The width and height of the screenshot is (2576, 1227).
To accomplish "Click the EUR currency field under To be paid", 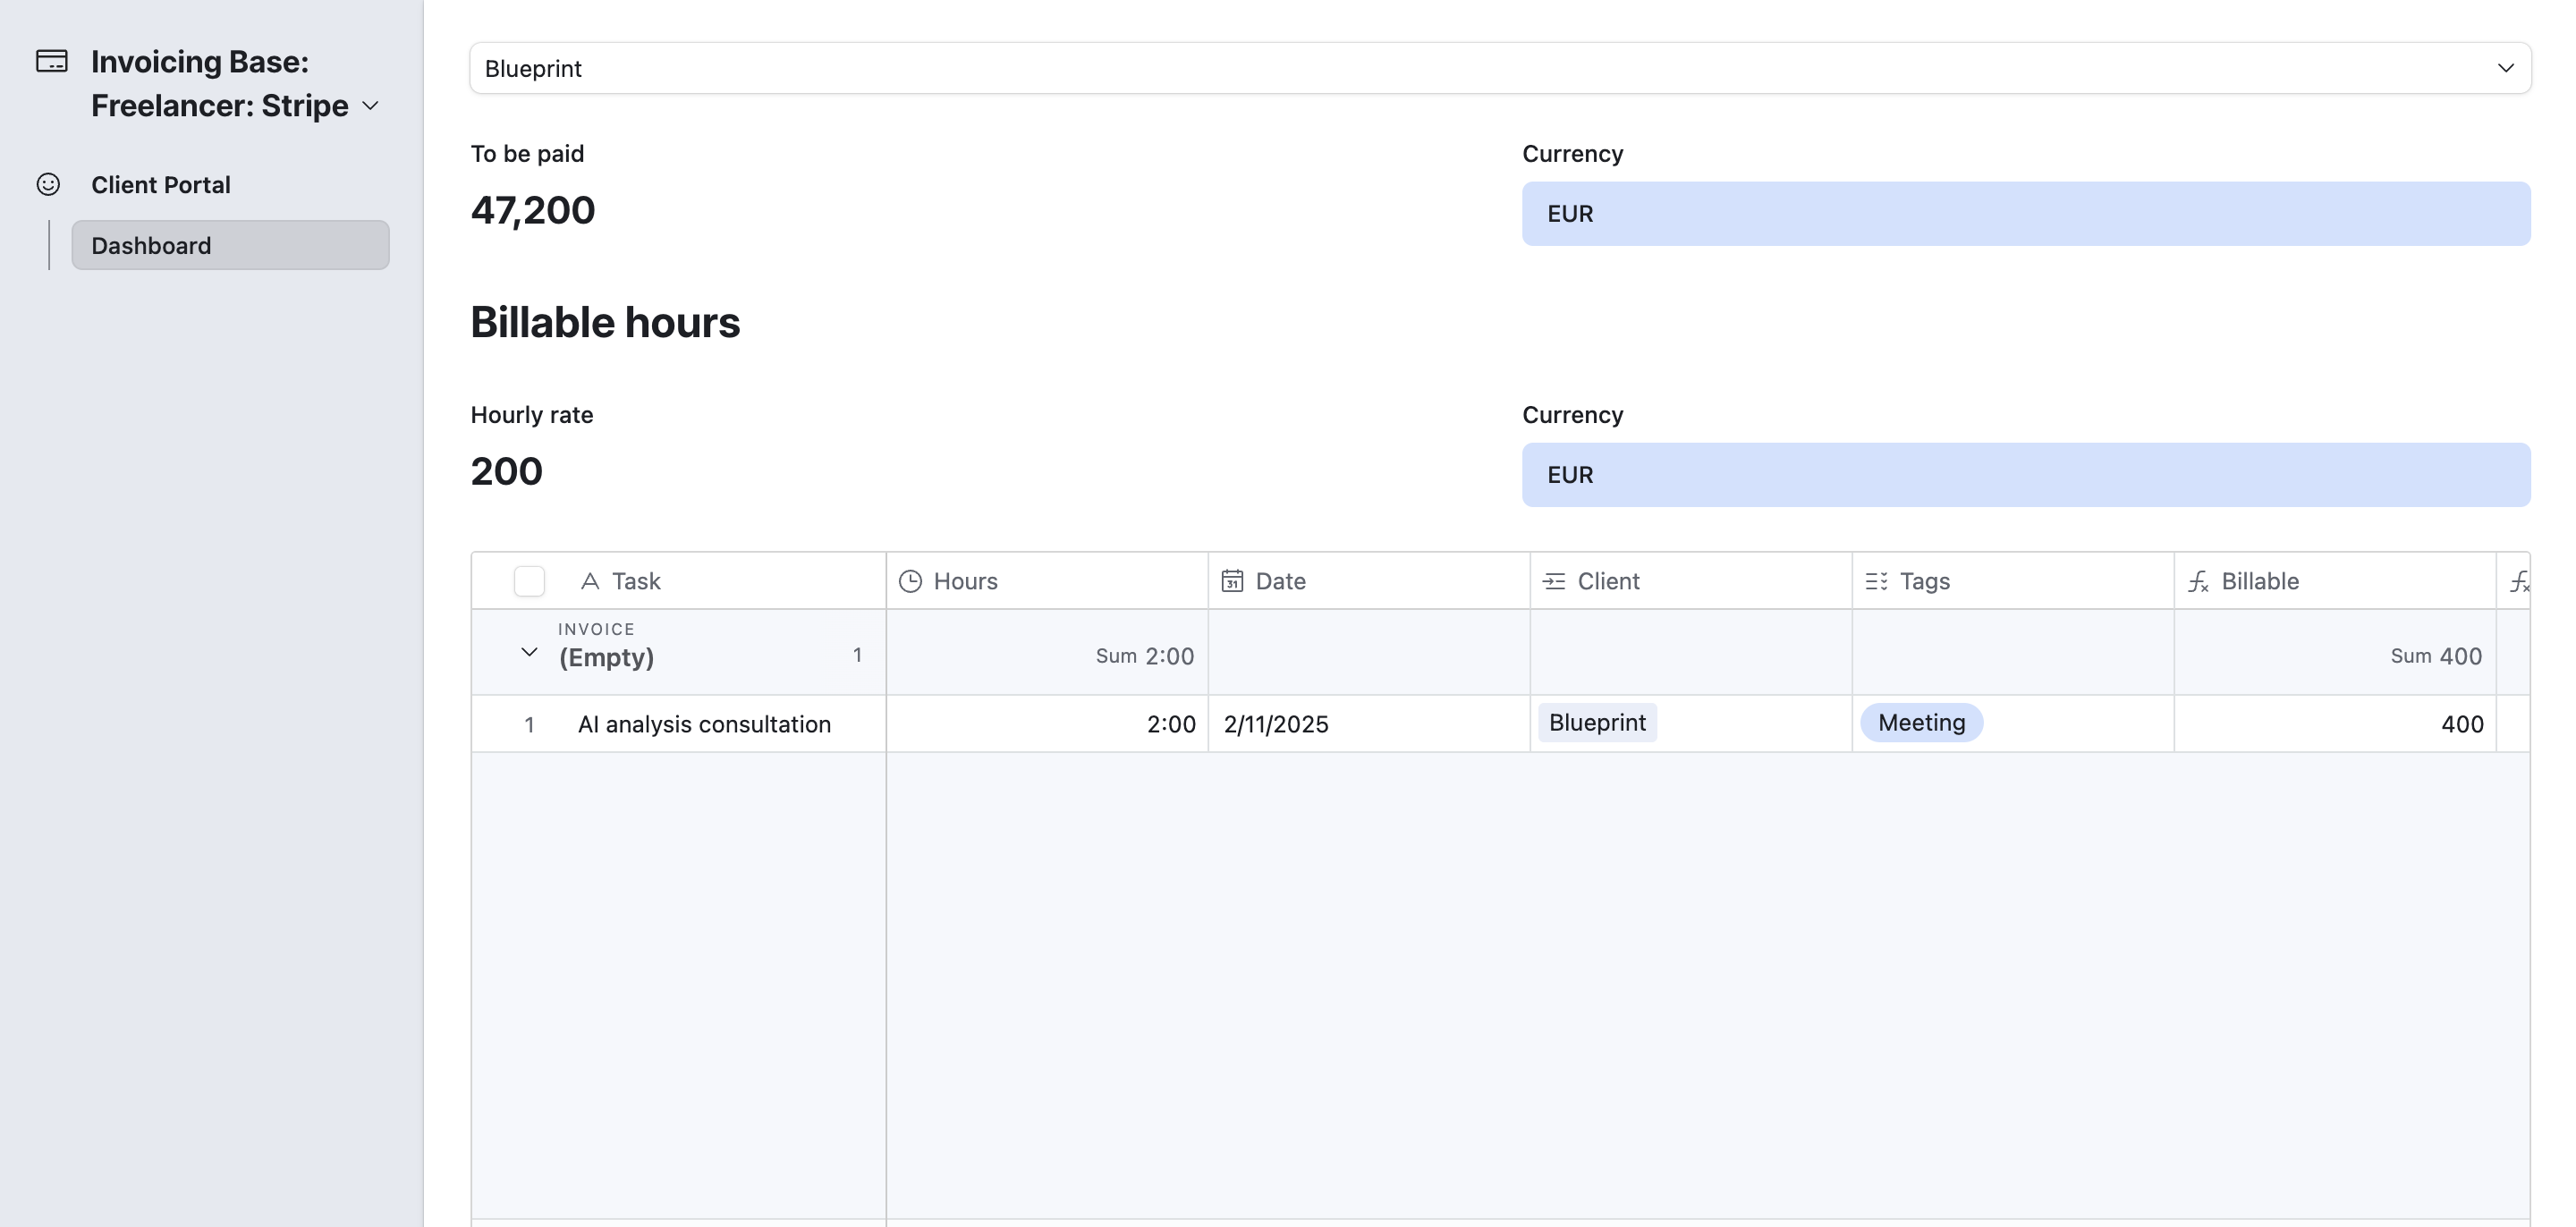I will [x=2026, y=214].
